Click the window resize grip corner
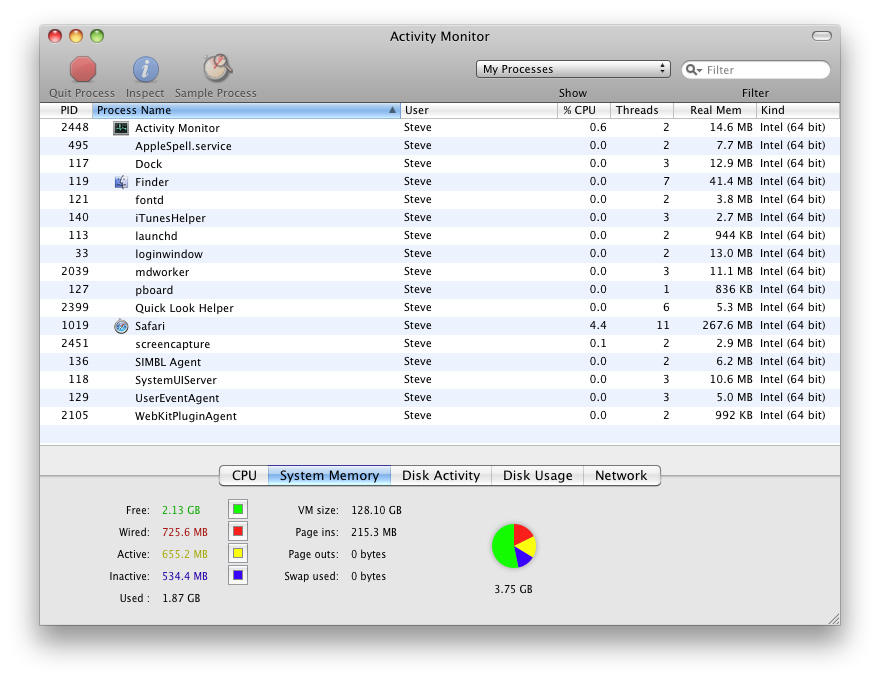This screenshot has width=880, height=680. (834, 619)
